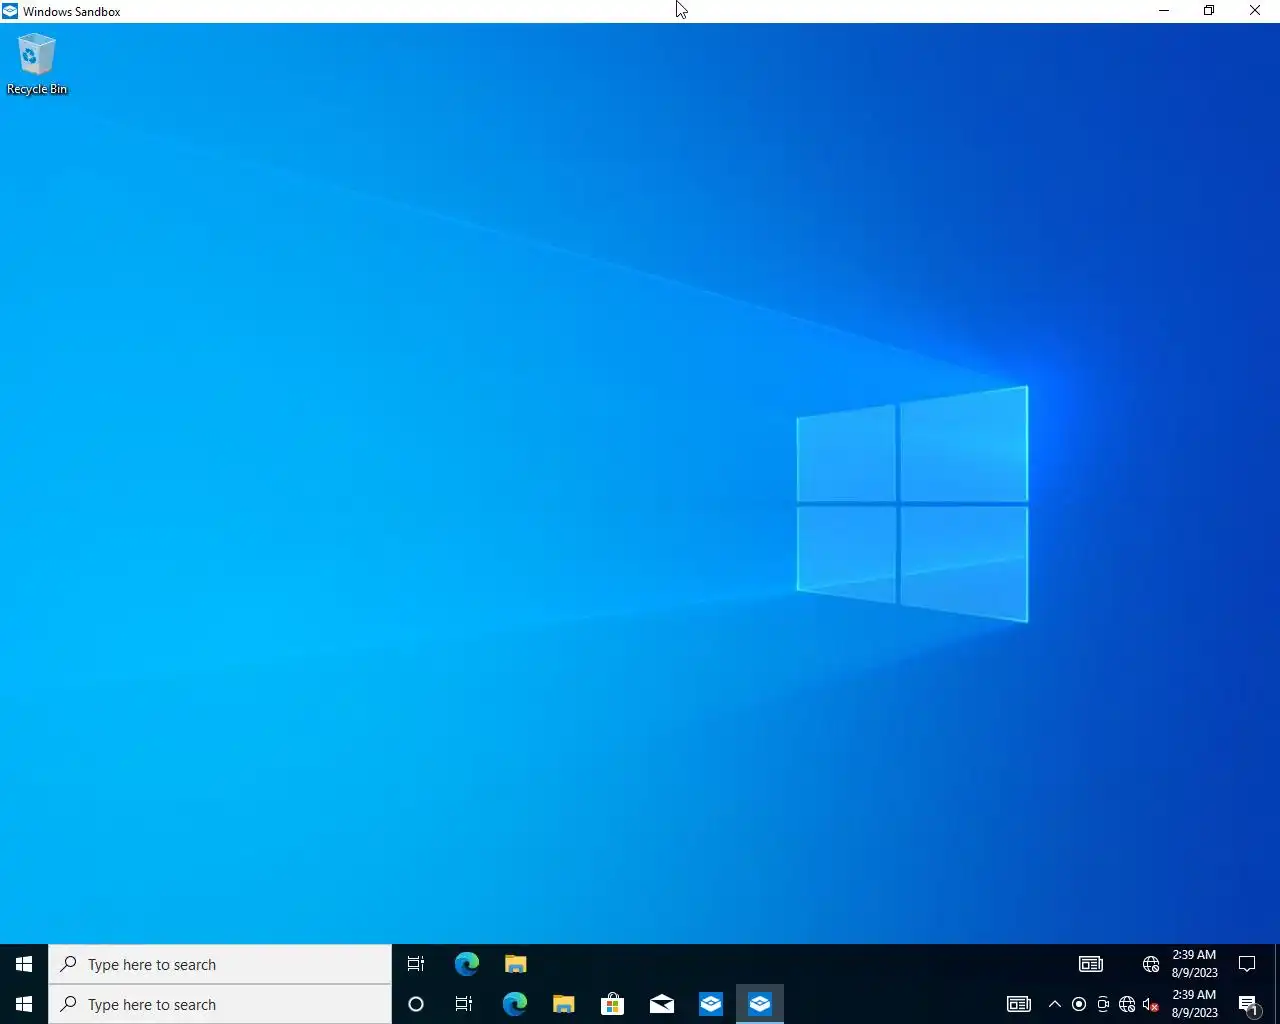Click the sandbox search box on upper taskbar
1280x1024 pixels.
[x=220, y=964]
